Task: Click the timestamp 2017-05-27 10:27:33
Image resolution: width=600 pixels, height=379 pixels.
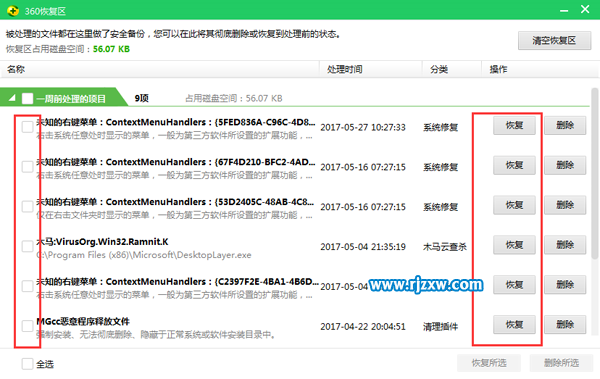Action: tap(363, 127)
